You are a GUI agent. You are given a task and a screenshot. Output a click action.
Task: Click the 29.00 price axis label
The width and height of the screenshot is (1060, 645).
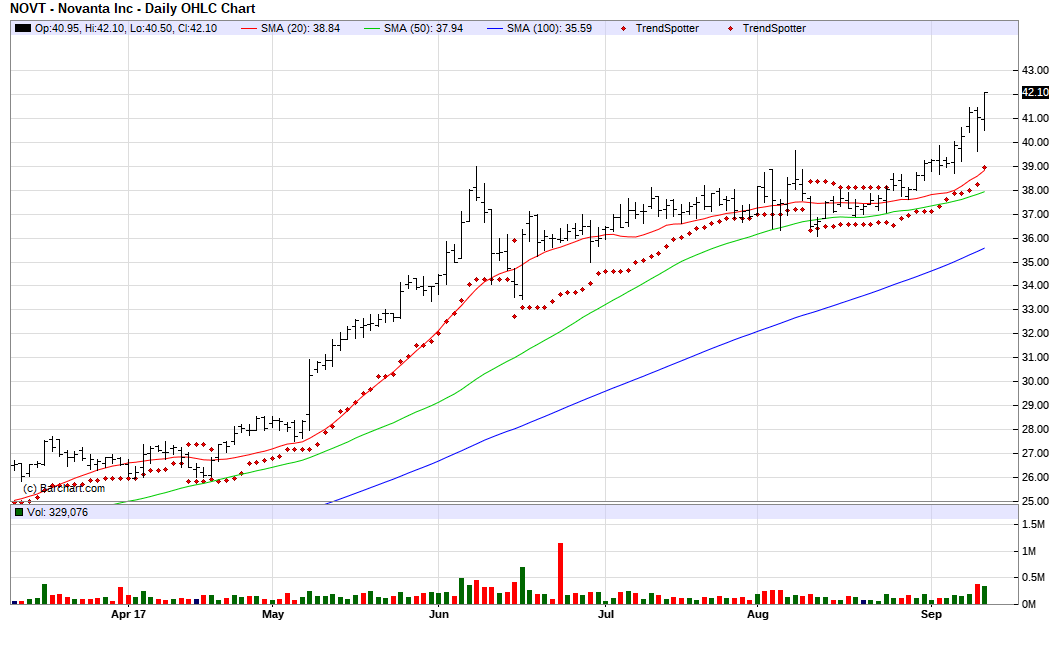[x=1035, y=406]
